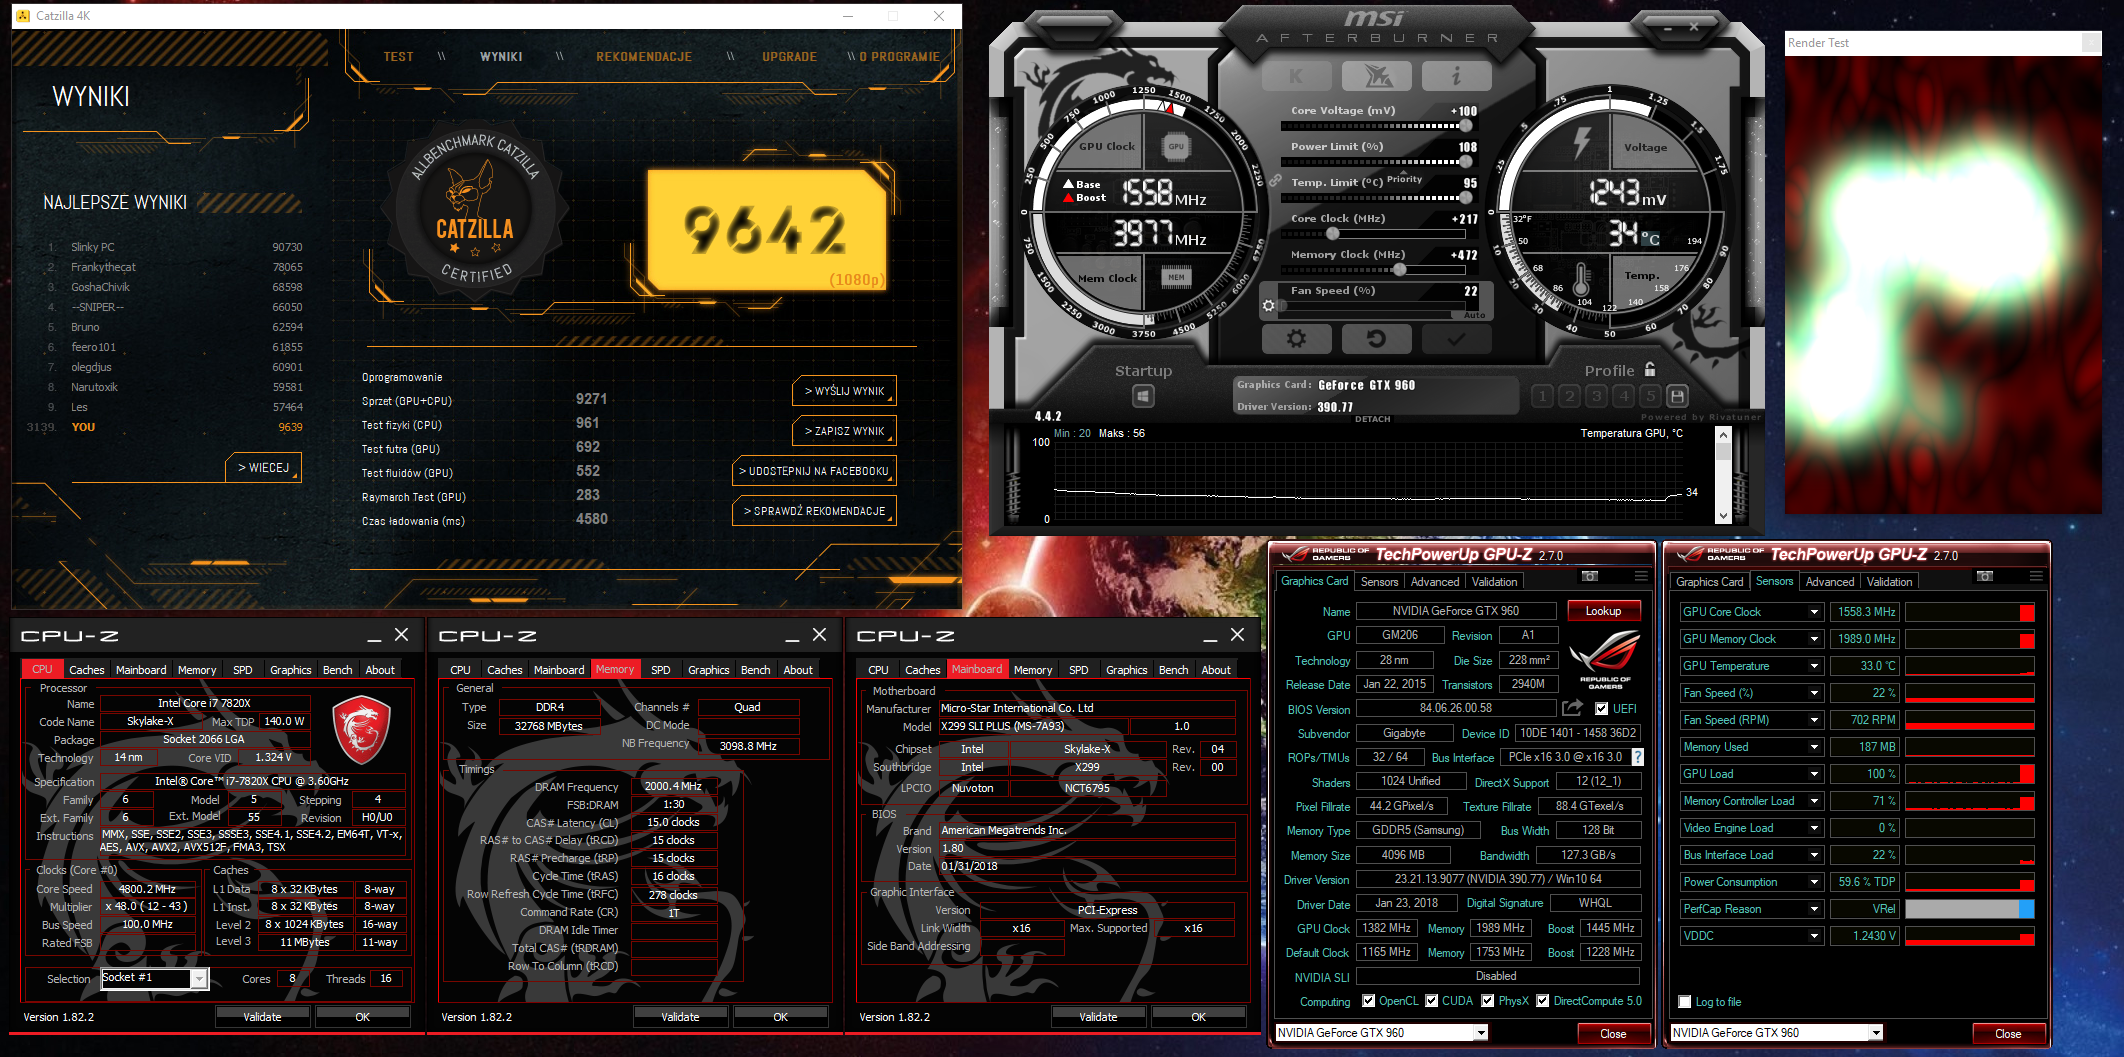Click Lookup button in GPU-Z
The width and height of the screenshot is (2124, 1057).
pos(1603,611)
